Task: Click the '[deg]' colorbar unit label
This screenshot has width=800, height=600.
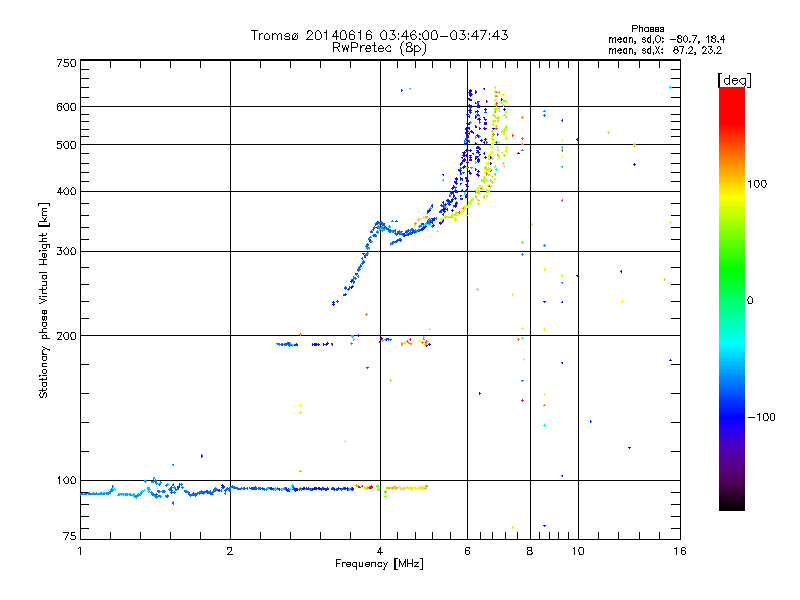Action: tap(734, 80)
